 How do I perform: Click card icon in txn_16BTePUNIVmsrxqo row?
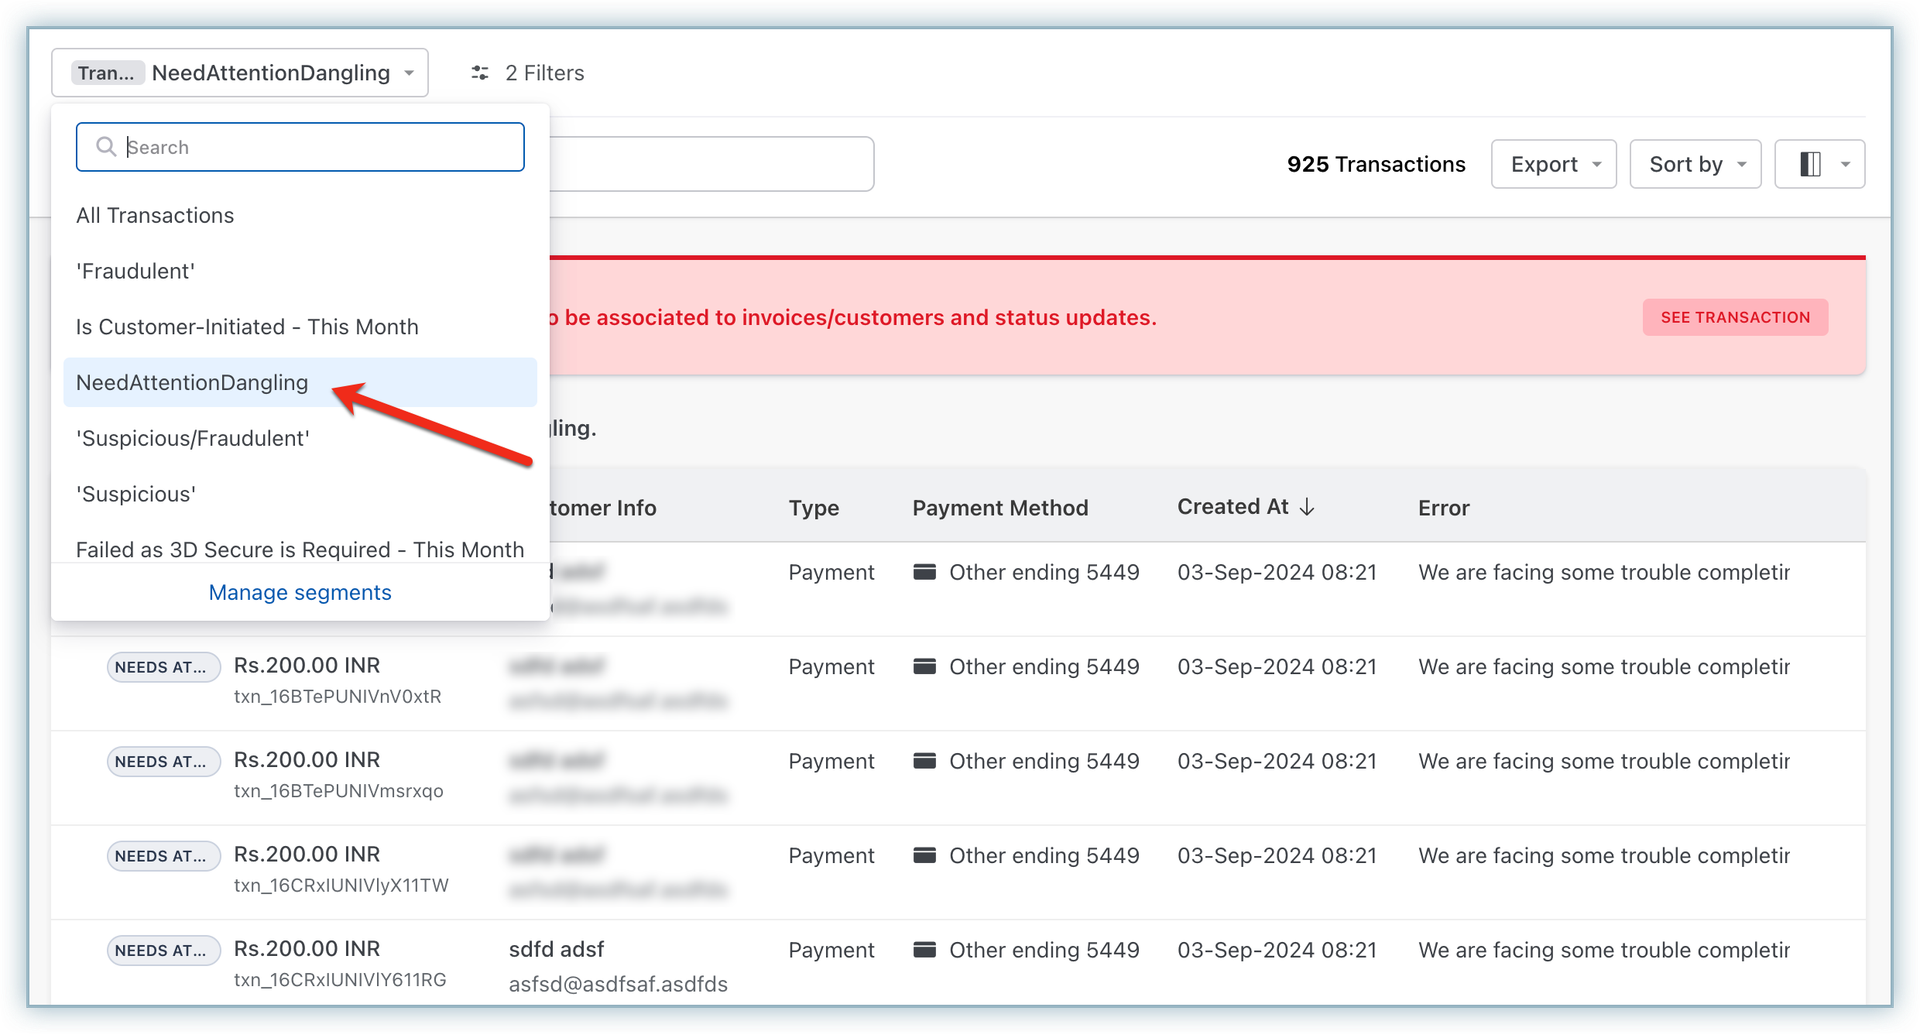[x=925, y=761]
